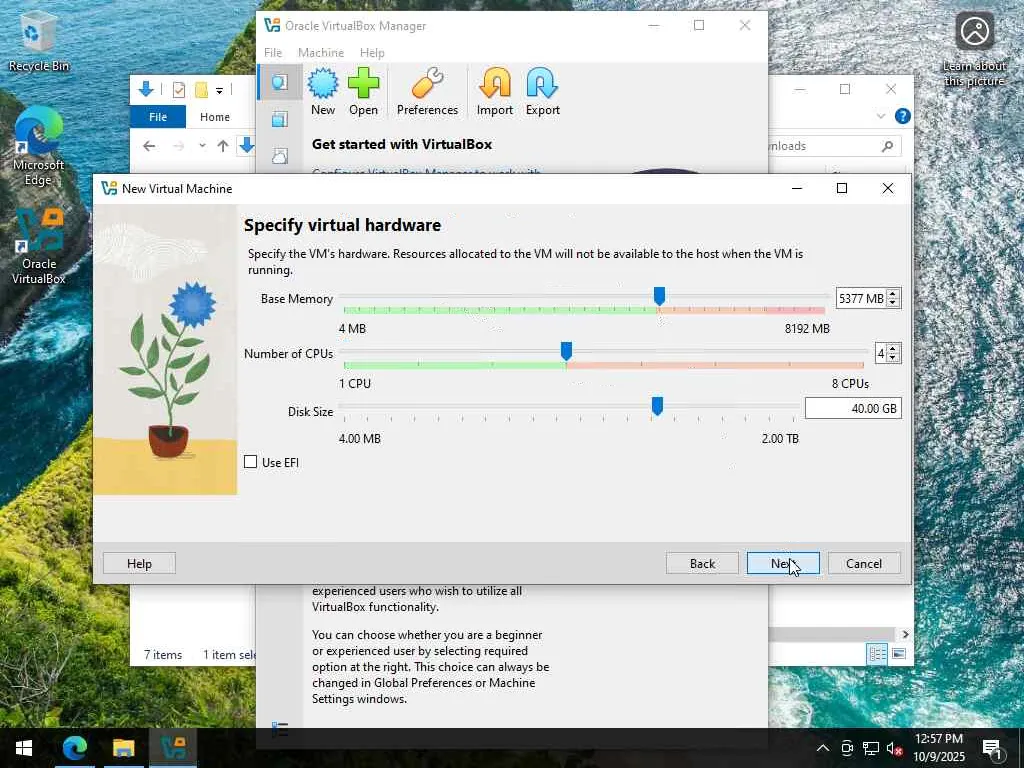Click the Import appliance icon
The height and width of the screenshot is (768, 1024).
click(494, 92)
